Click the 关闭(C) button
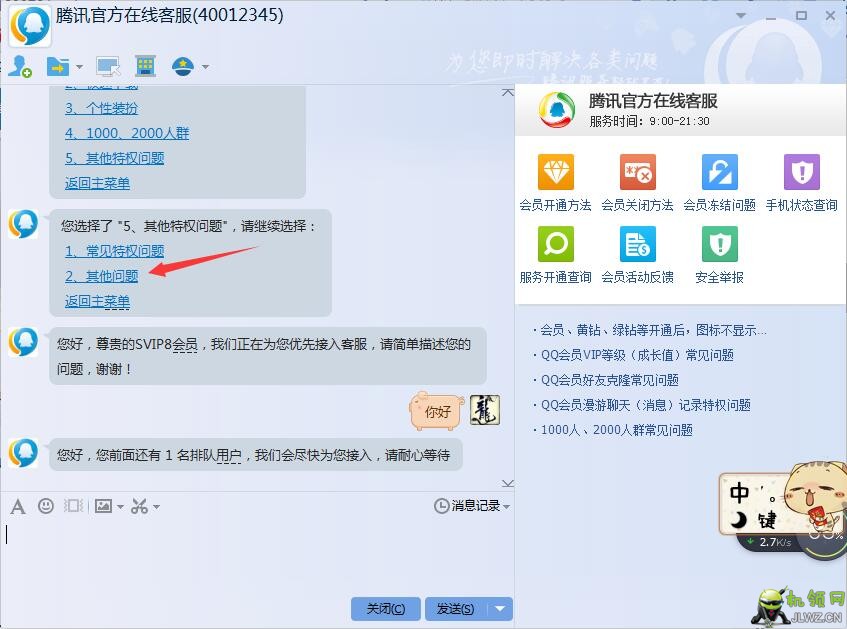Screen dimensions: 847x629 [x=386, y=609]
